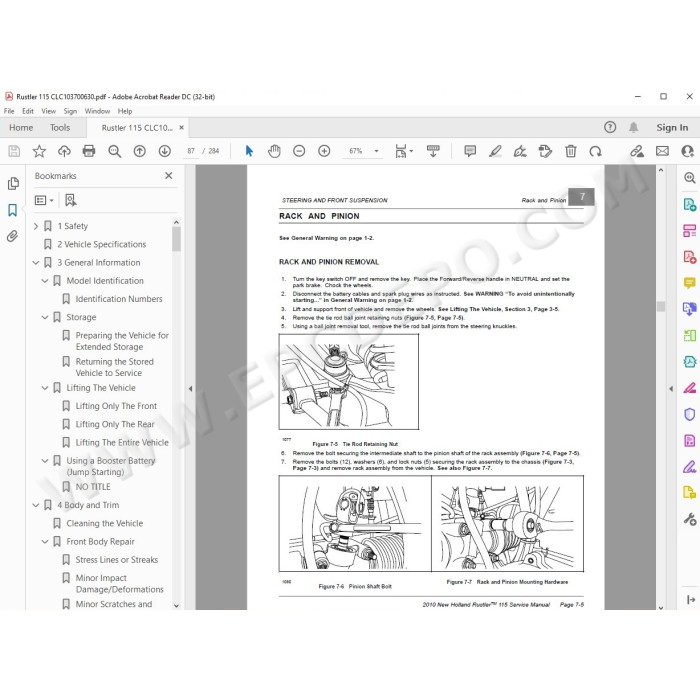
Task: Add a comment sticky note
Action: 470,151
